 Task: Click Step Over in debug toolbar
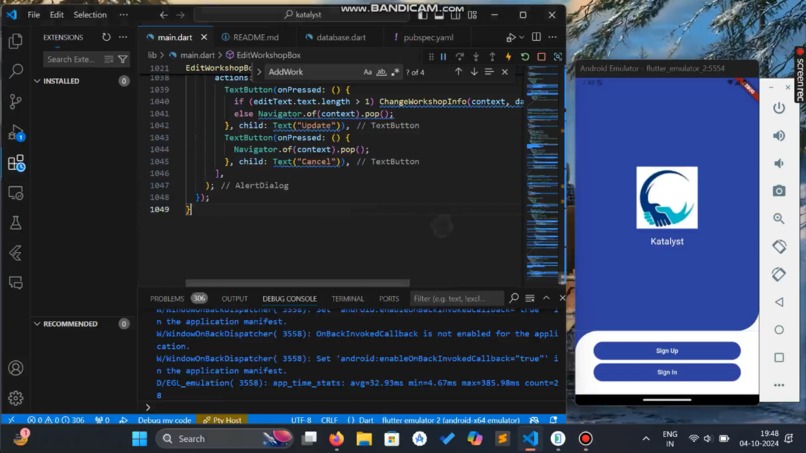coord(460,57)
